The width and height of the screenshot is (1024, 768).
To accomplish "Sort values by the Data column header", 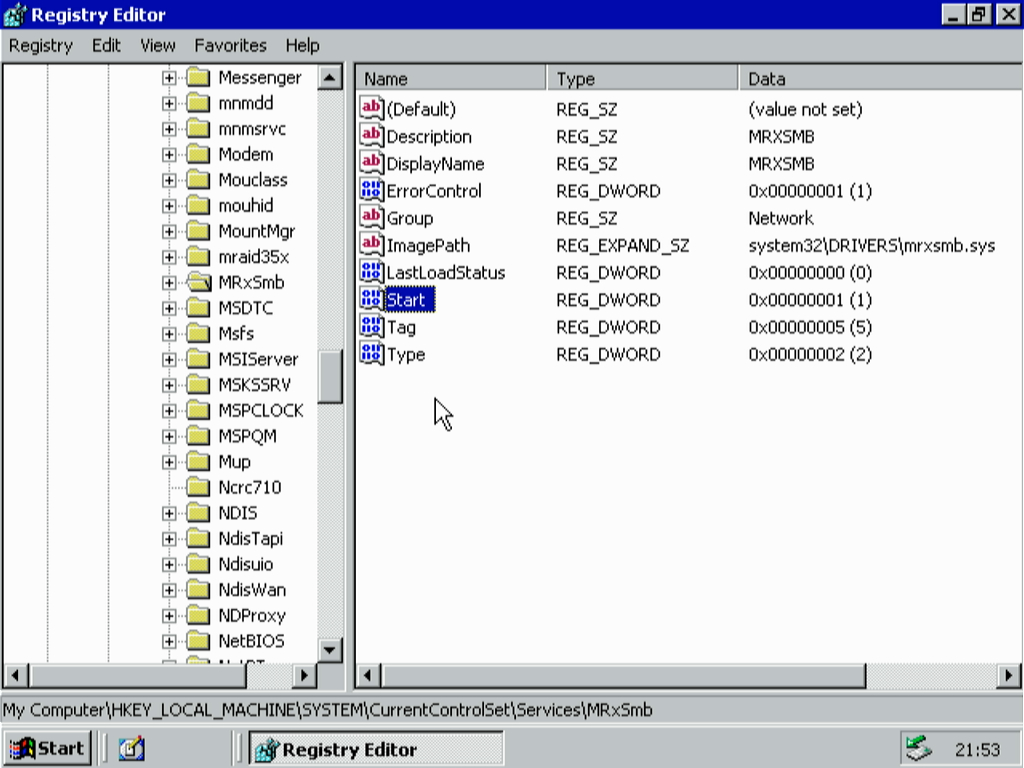I will [881, 79].
